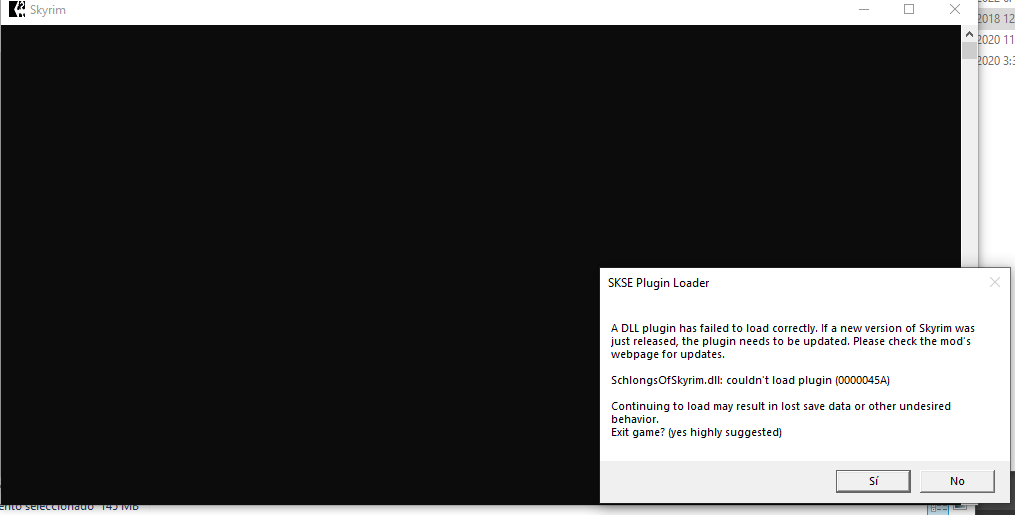Click the No button to continue loading
The image size is (1015, 515).
point(957,481)
